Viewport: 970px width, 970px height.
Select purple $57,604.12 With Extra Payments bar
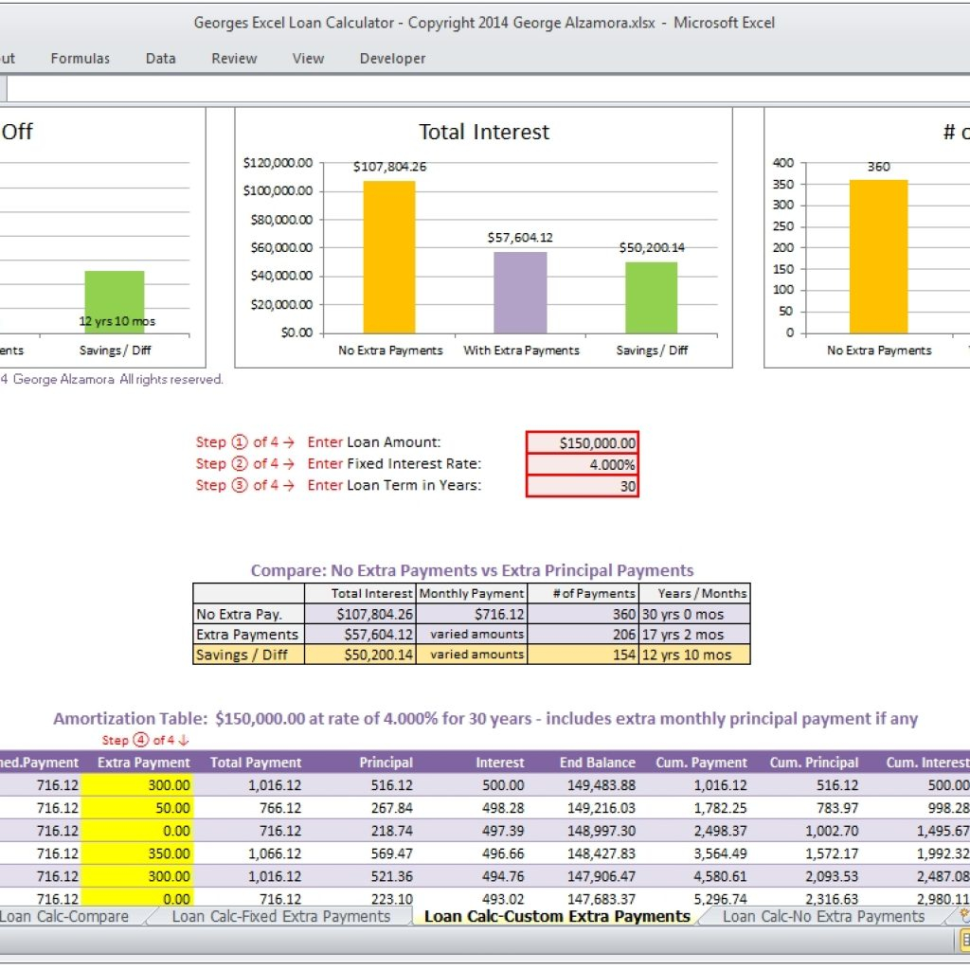pyautogui.click(x=520, y=292)
